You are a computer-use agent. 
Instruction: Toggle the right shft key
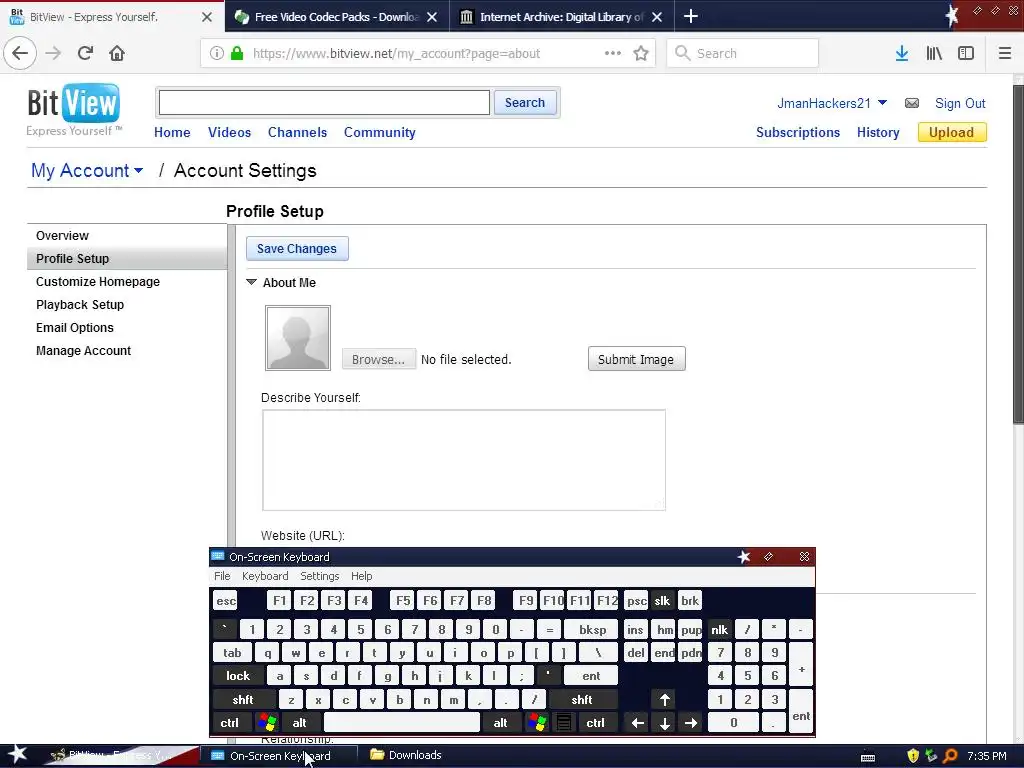tap(582, 699)
